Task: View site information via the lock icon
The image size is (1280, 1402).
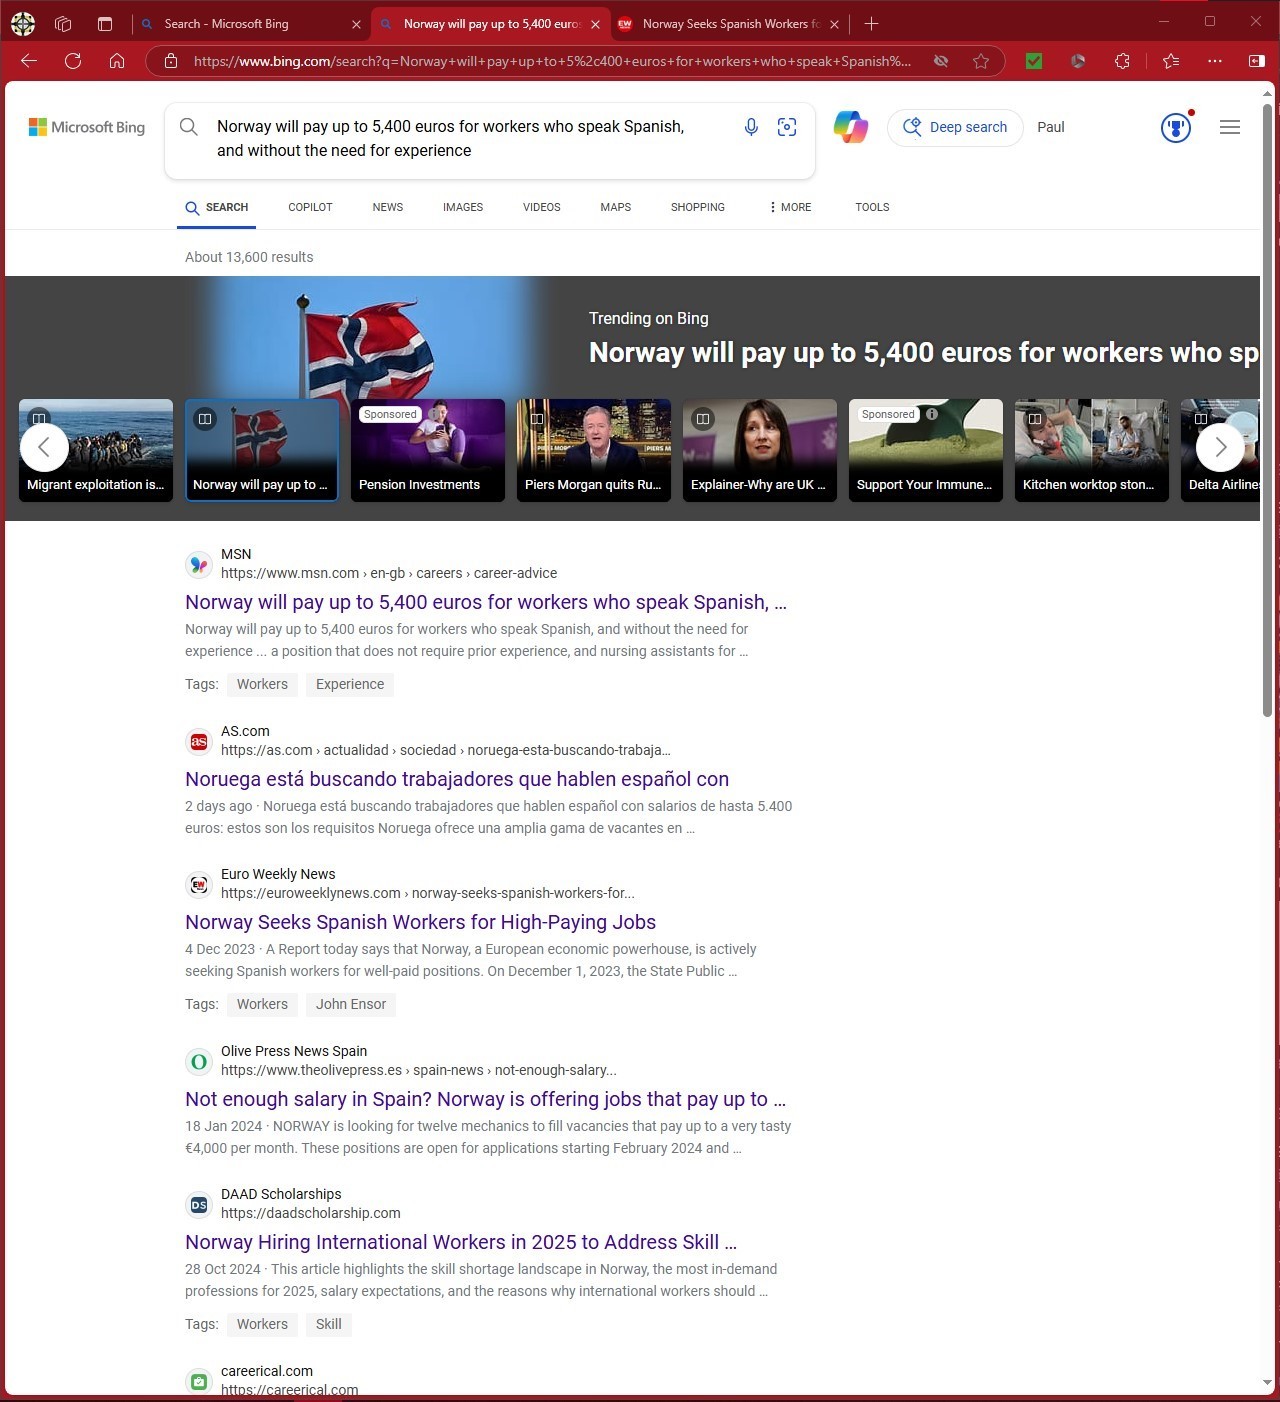Action: [x=171, y=61]
